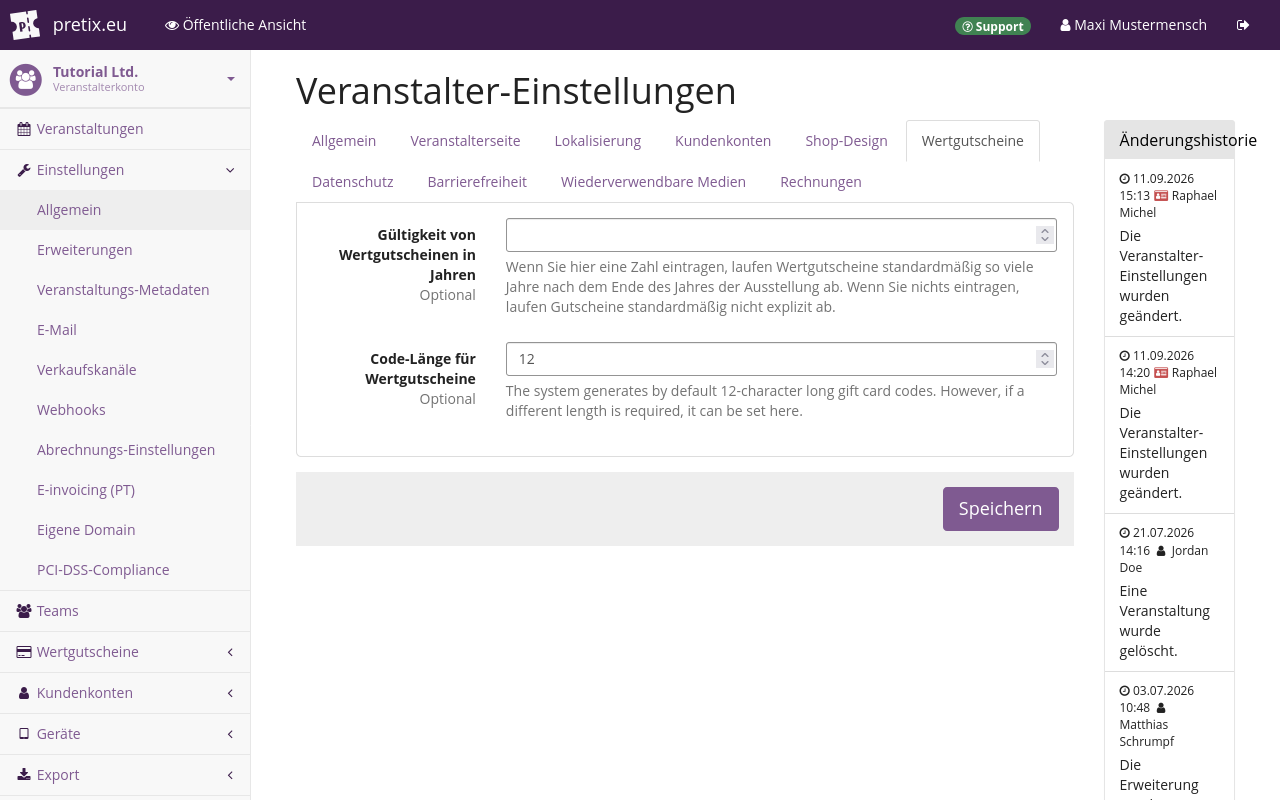The image size is (1280, 800).
Task: Open the Tutorial Ltd. organizer account dropdown
Action: coord(125,79)
